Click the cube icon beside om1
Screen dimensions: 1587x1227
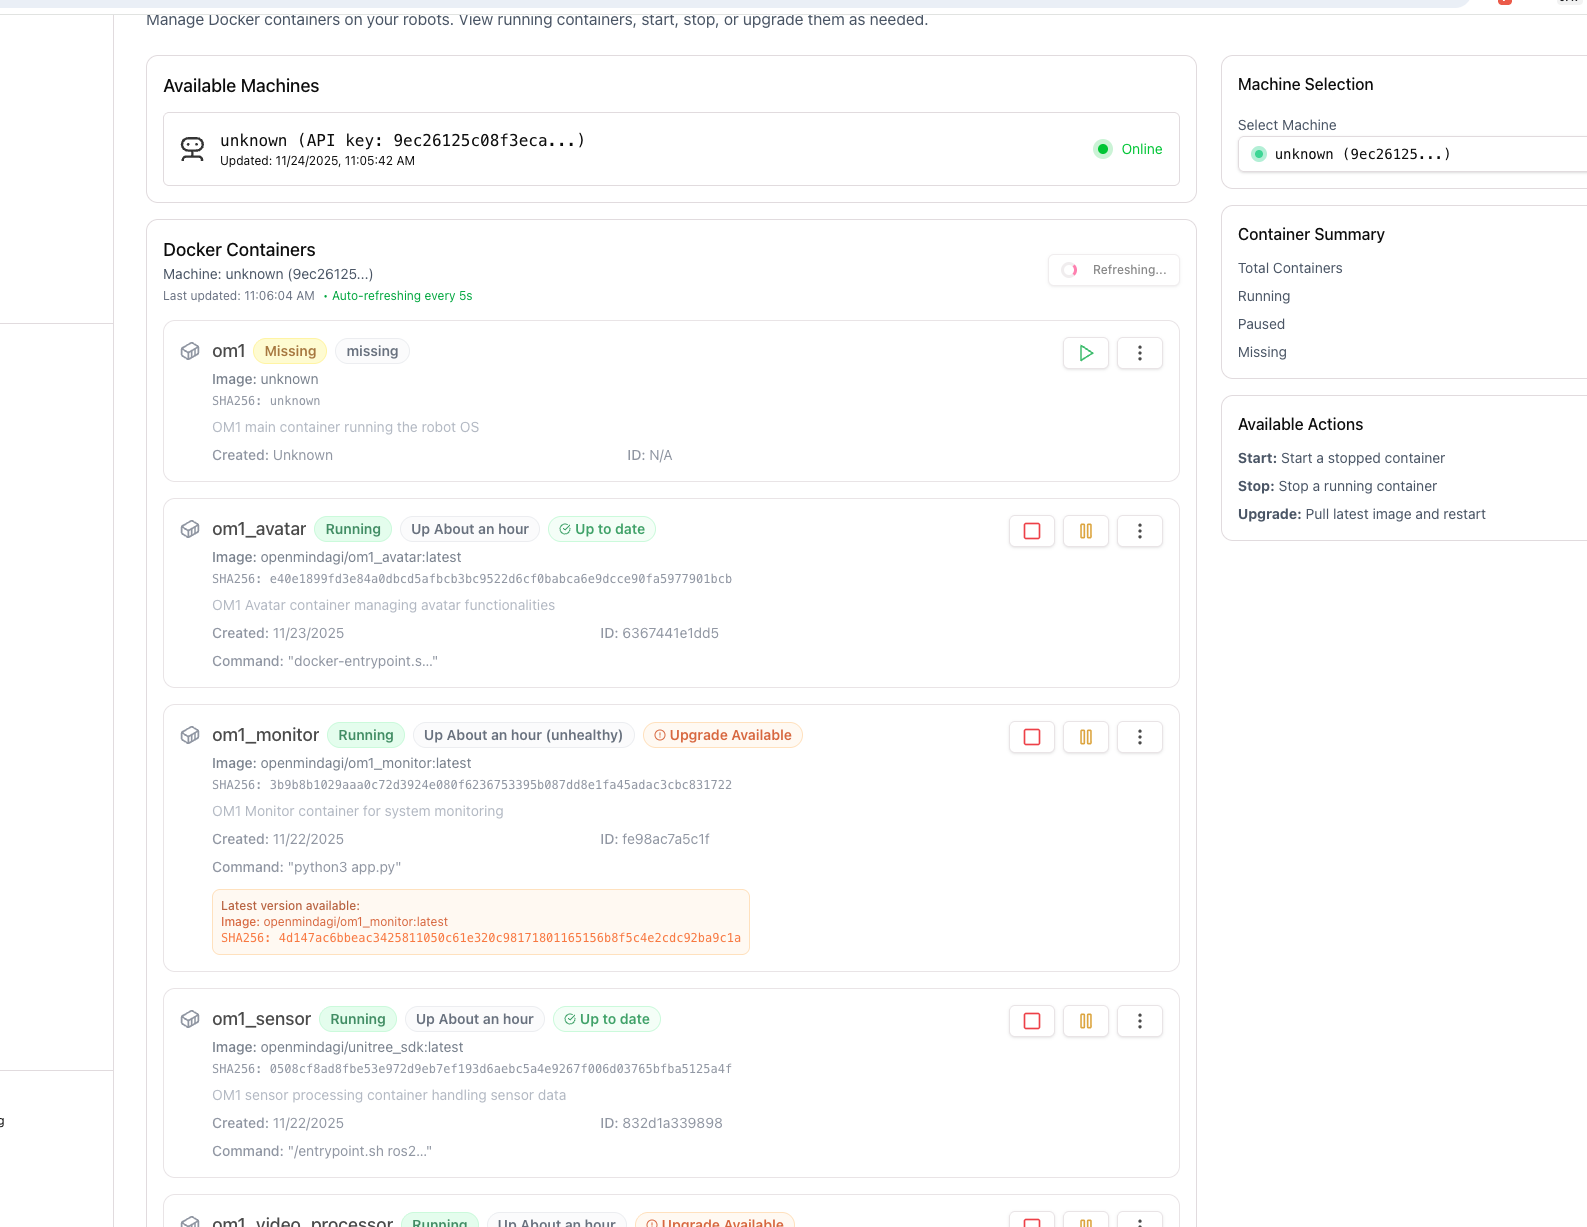pyautogui.click(x=190, y=351)
